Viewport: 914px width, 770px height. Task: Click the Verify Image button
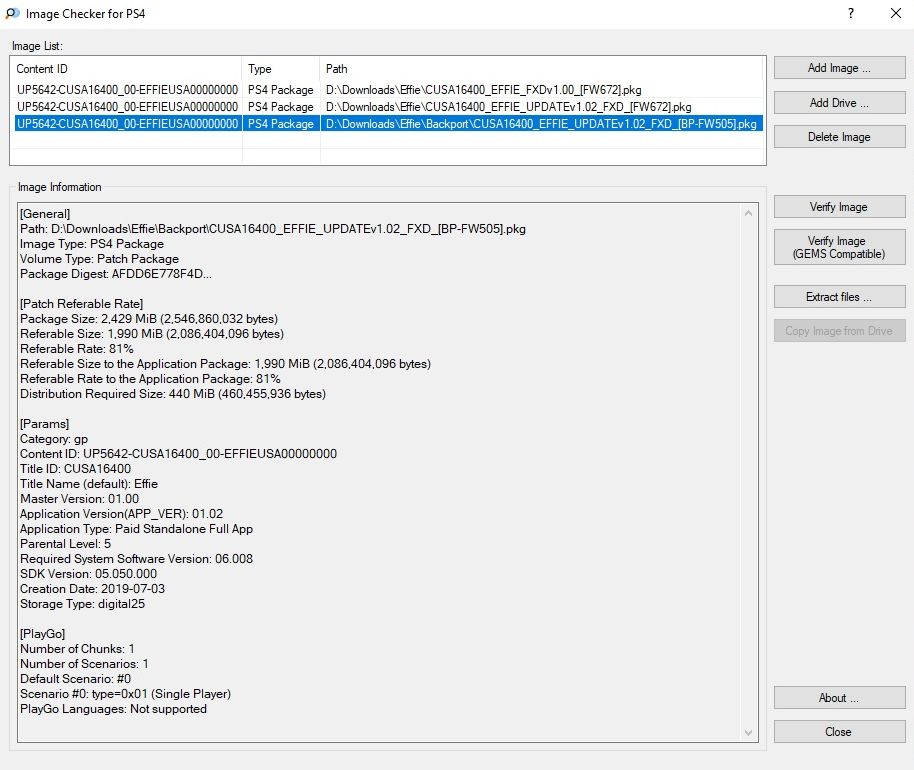point(839,207)
